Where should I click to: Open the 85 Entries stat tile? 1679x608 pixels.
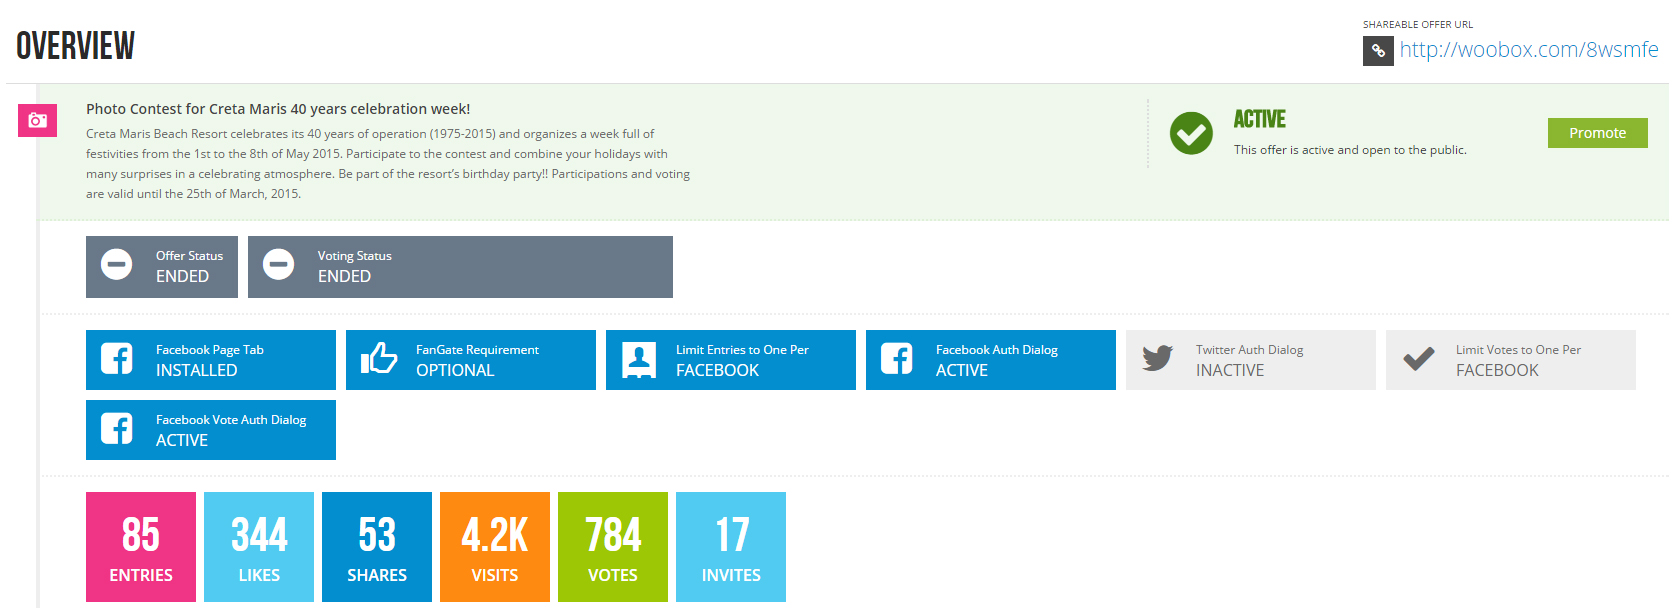pos(141,547)
